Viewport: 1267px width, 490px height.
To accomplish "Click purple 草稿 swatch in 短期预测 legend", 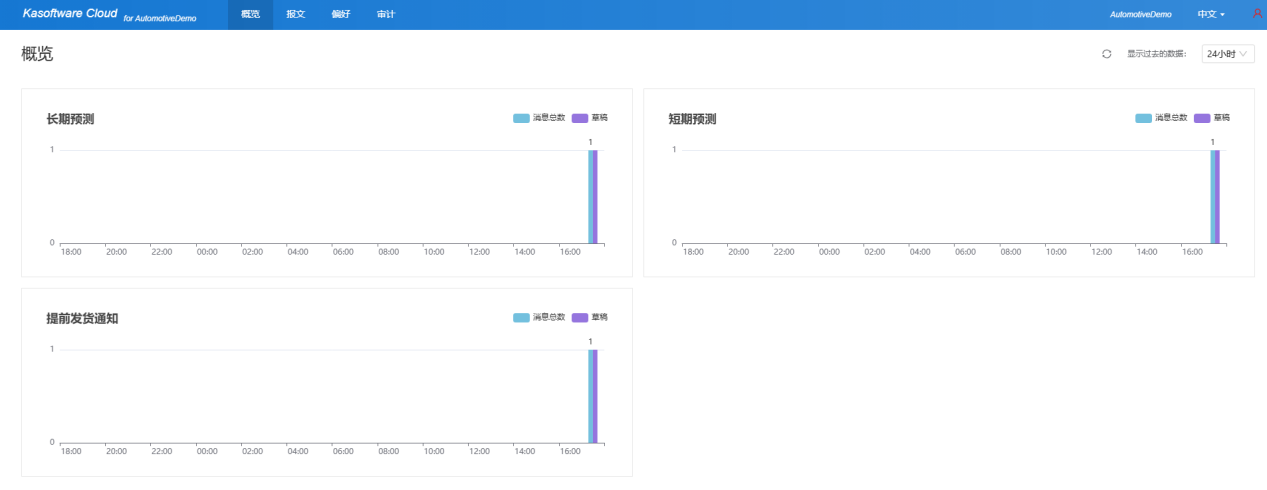I will tap(1202, 118).
